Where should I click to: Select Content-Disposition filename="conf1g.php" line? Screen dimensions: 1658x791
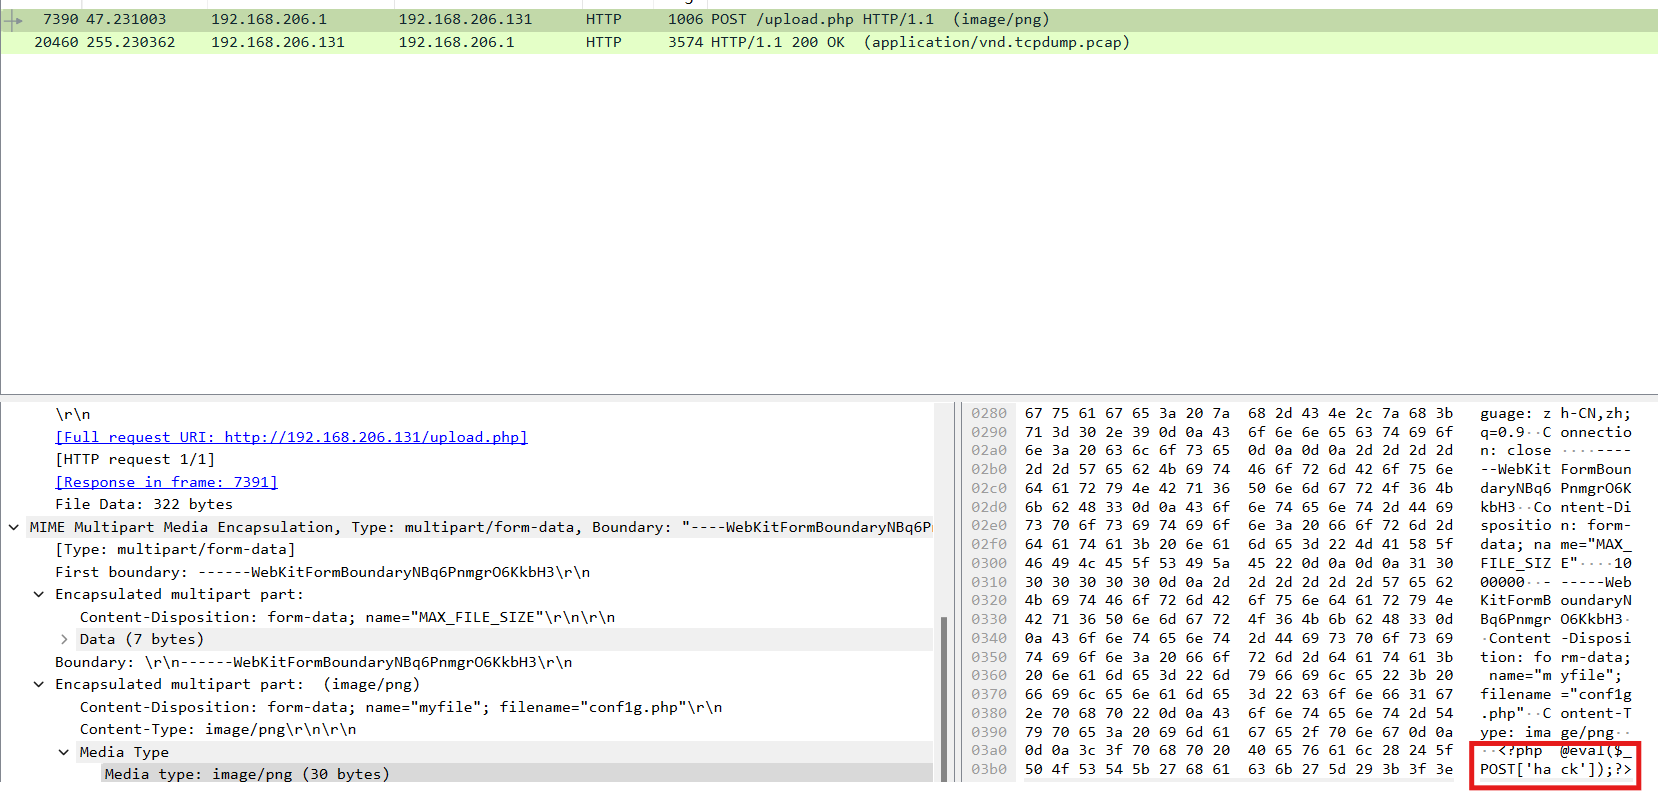[401, 707]
